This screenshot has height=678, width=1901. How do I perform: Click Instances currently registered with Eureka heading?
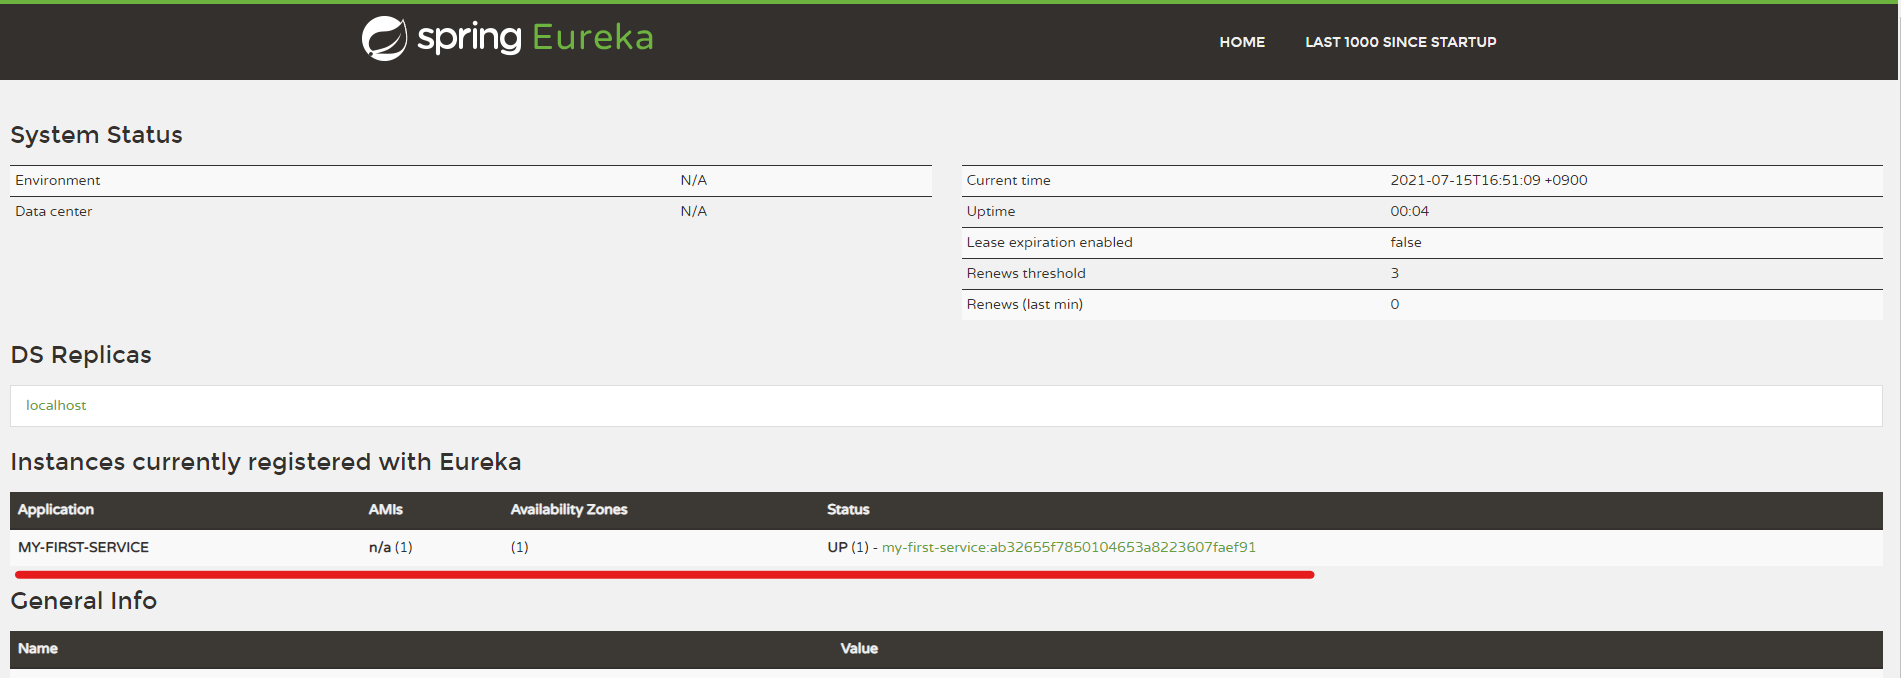click(x=266, y=462)
